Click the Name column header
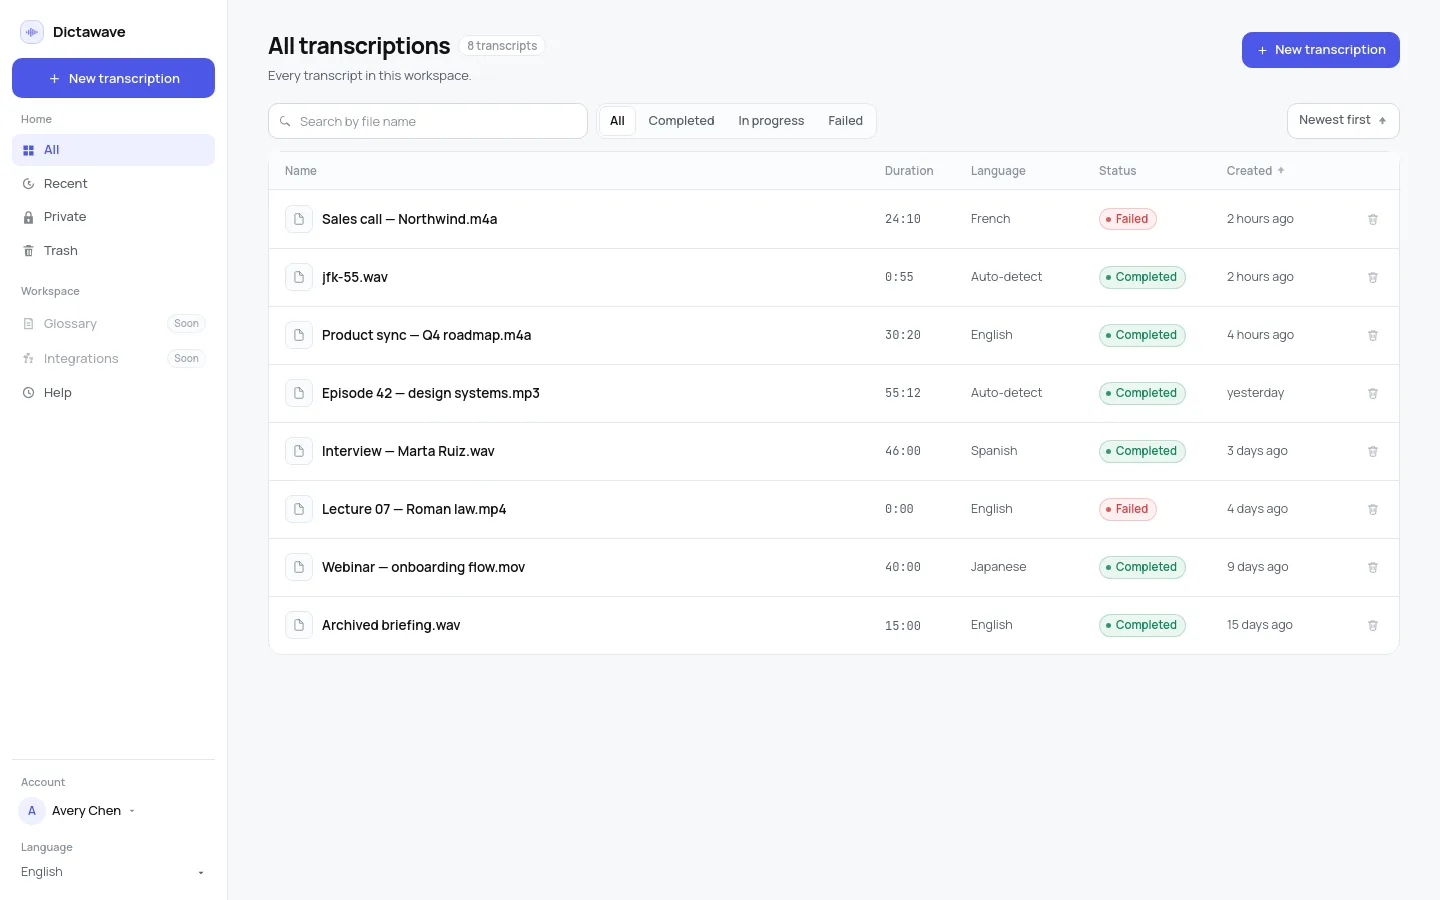 click(301, 171)
